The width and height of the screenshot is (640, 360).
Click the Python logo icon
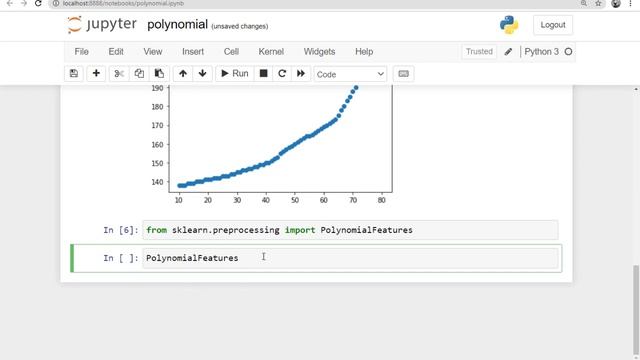point(509,25)
